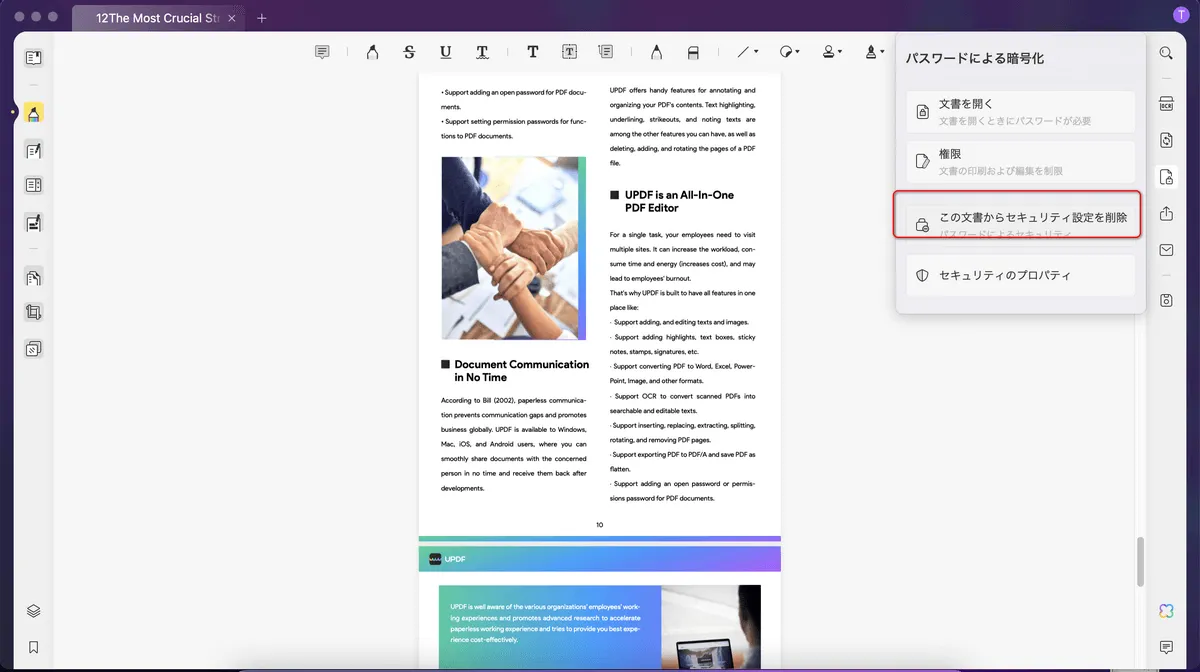Viewport: 1200px width, 672px height.
Task: Open the user account avatar T
Action: point(1180,14)
